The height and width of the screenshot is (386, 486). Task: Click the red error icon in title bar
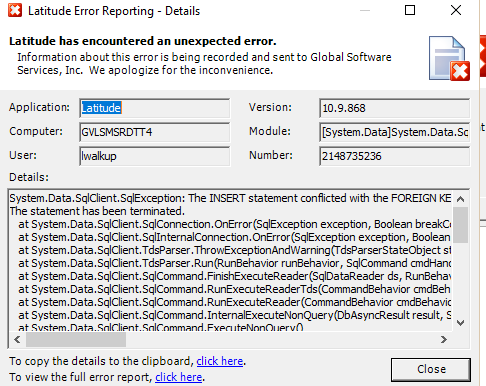[x=15, y=10]
